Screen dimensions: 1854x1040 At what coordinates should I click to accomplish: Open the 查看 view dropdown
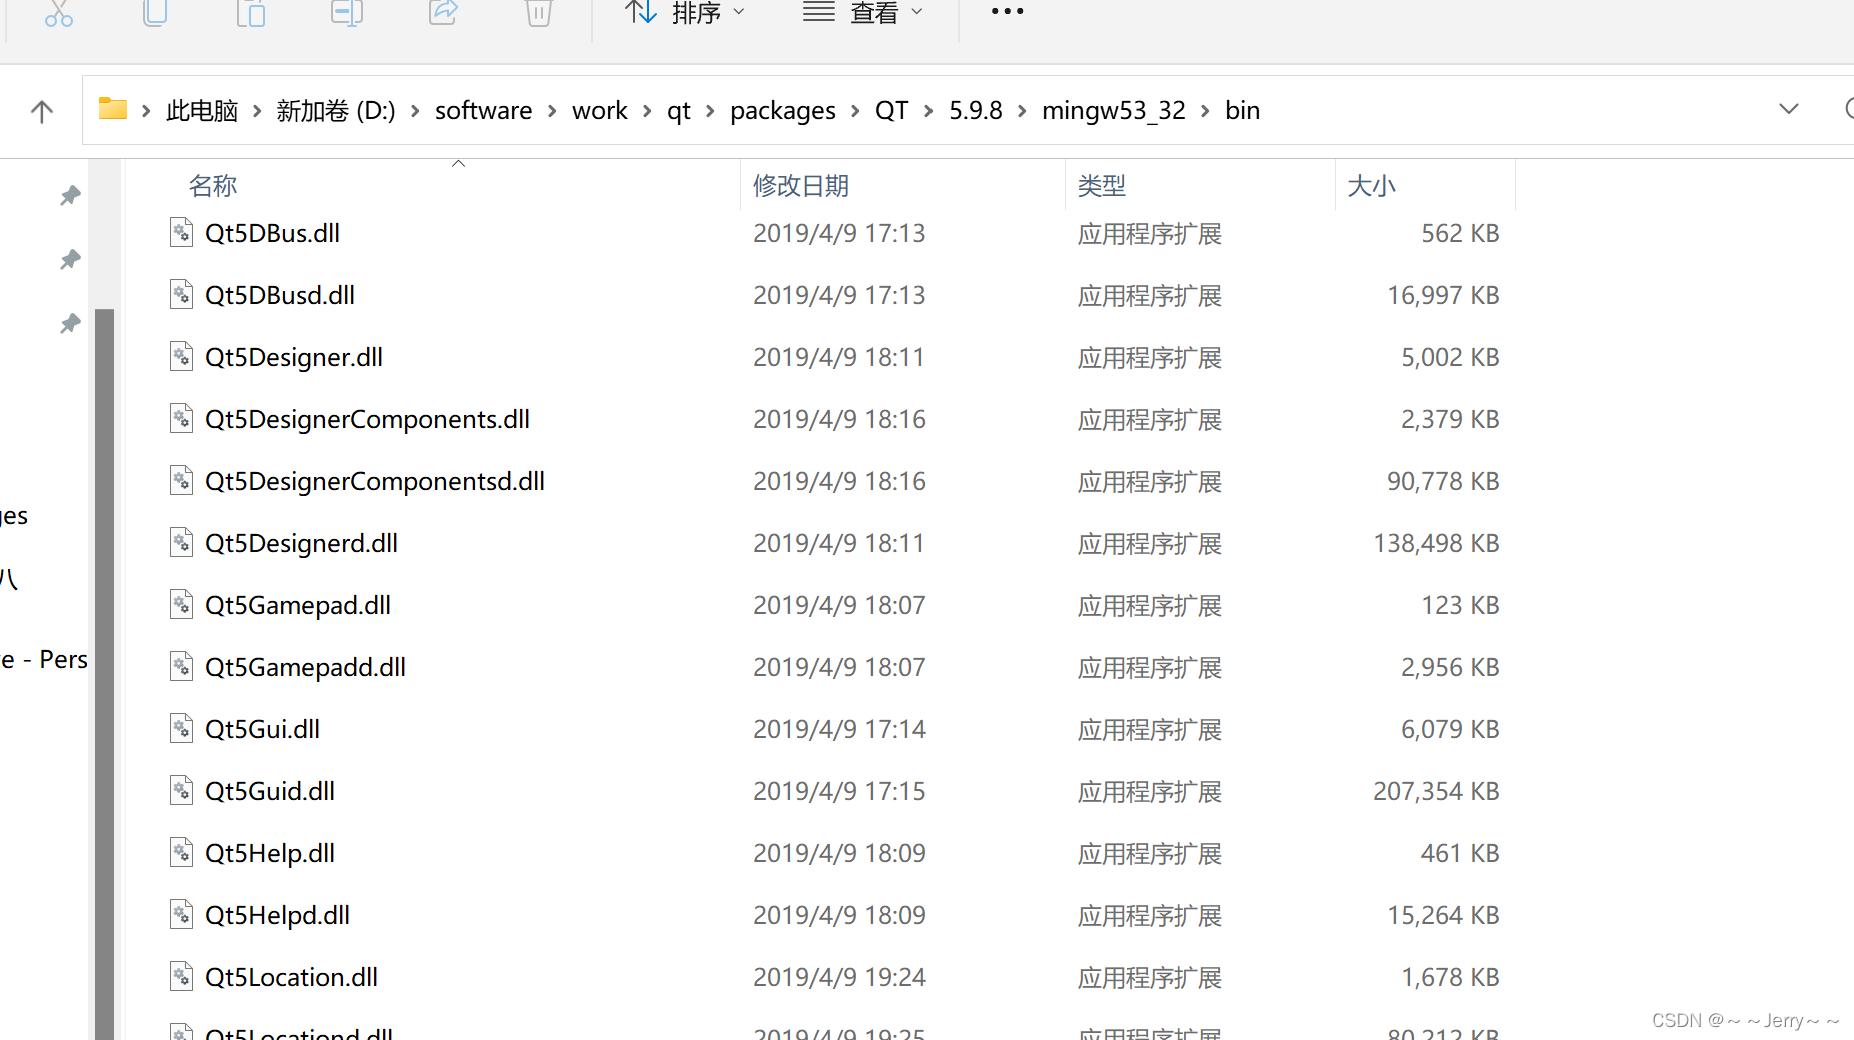(x=864, y=12)
